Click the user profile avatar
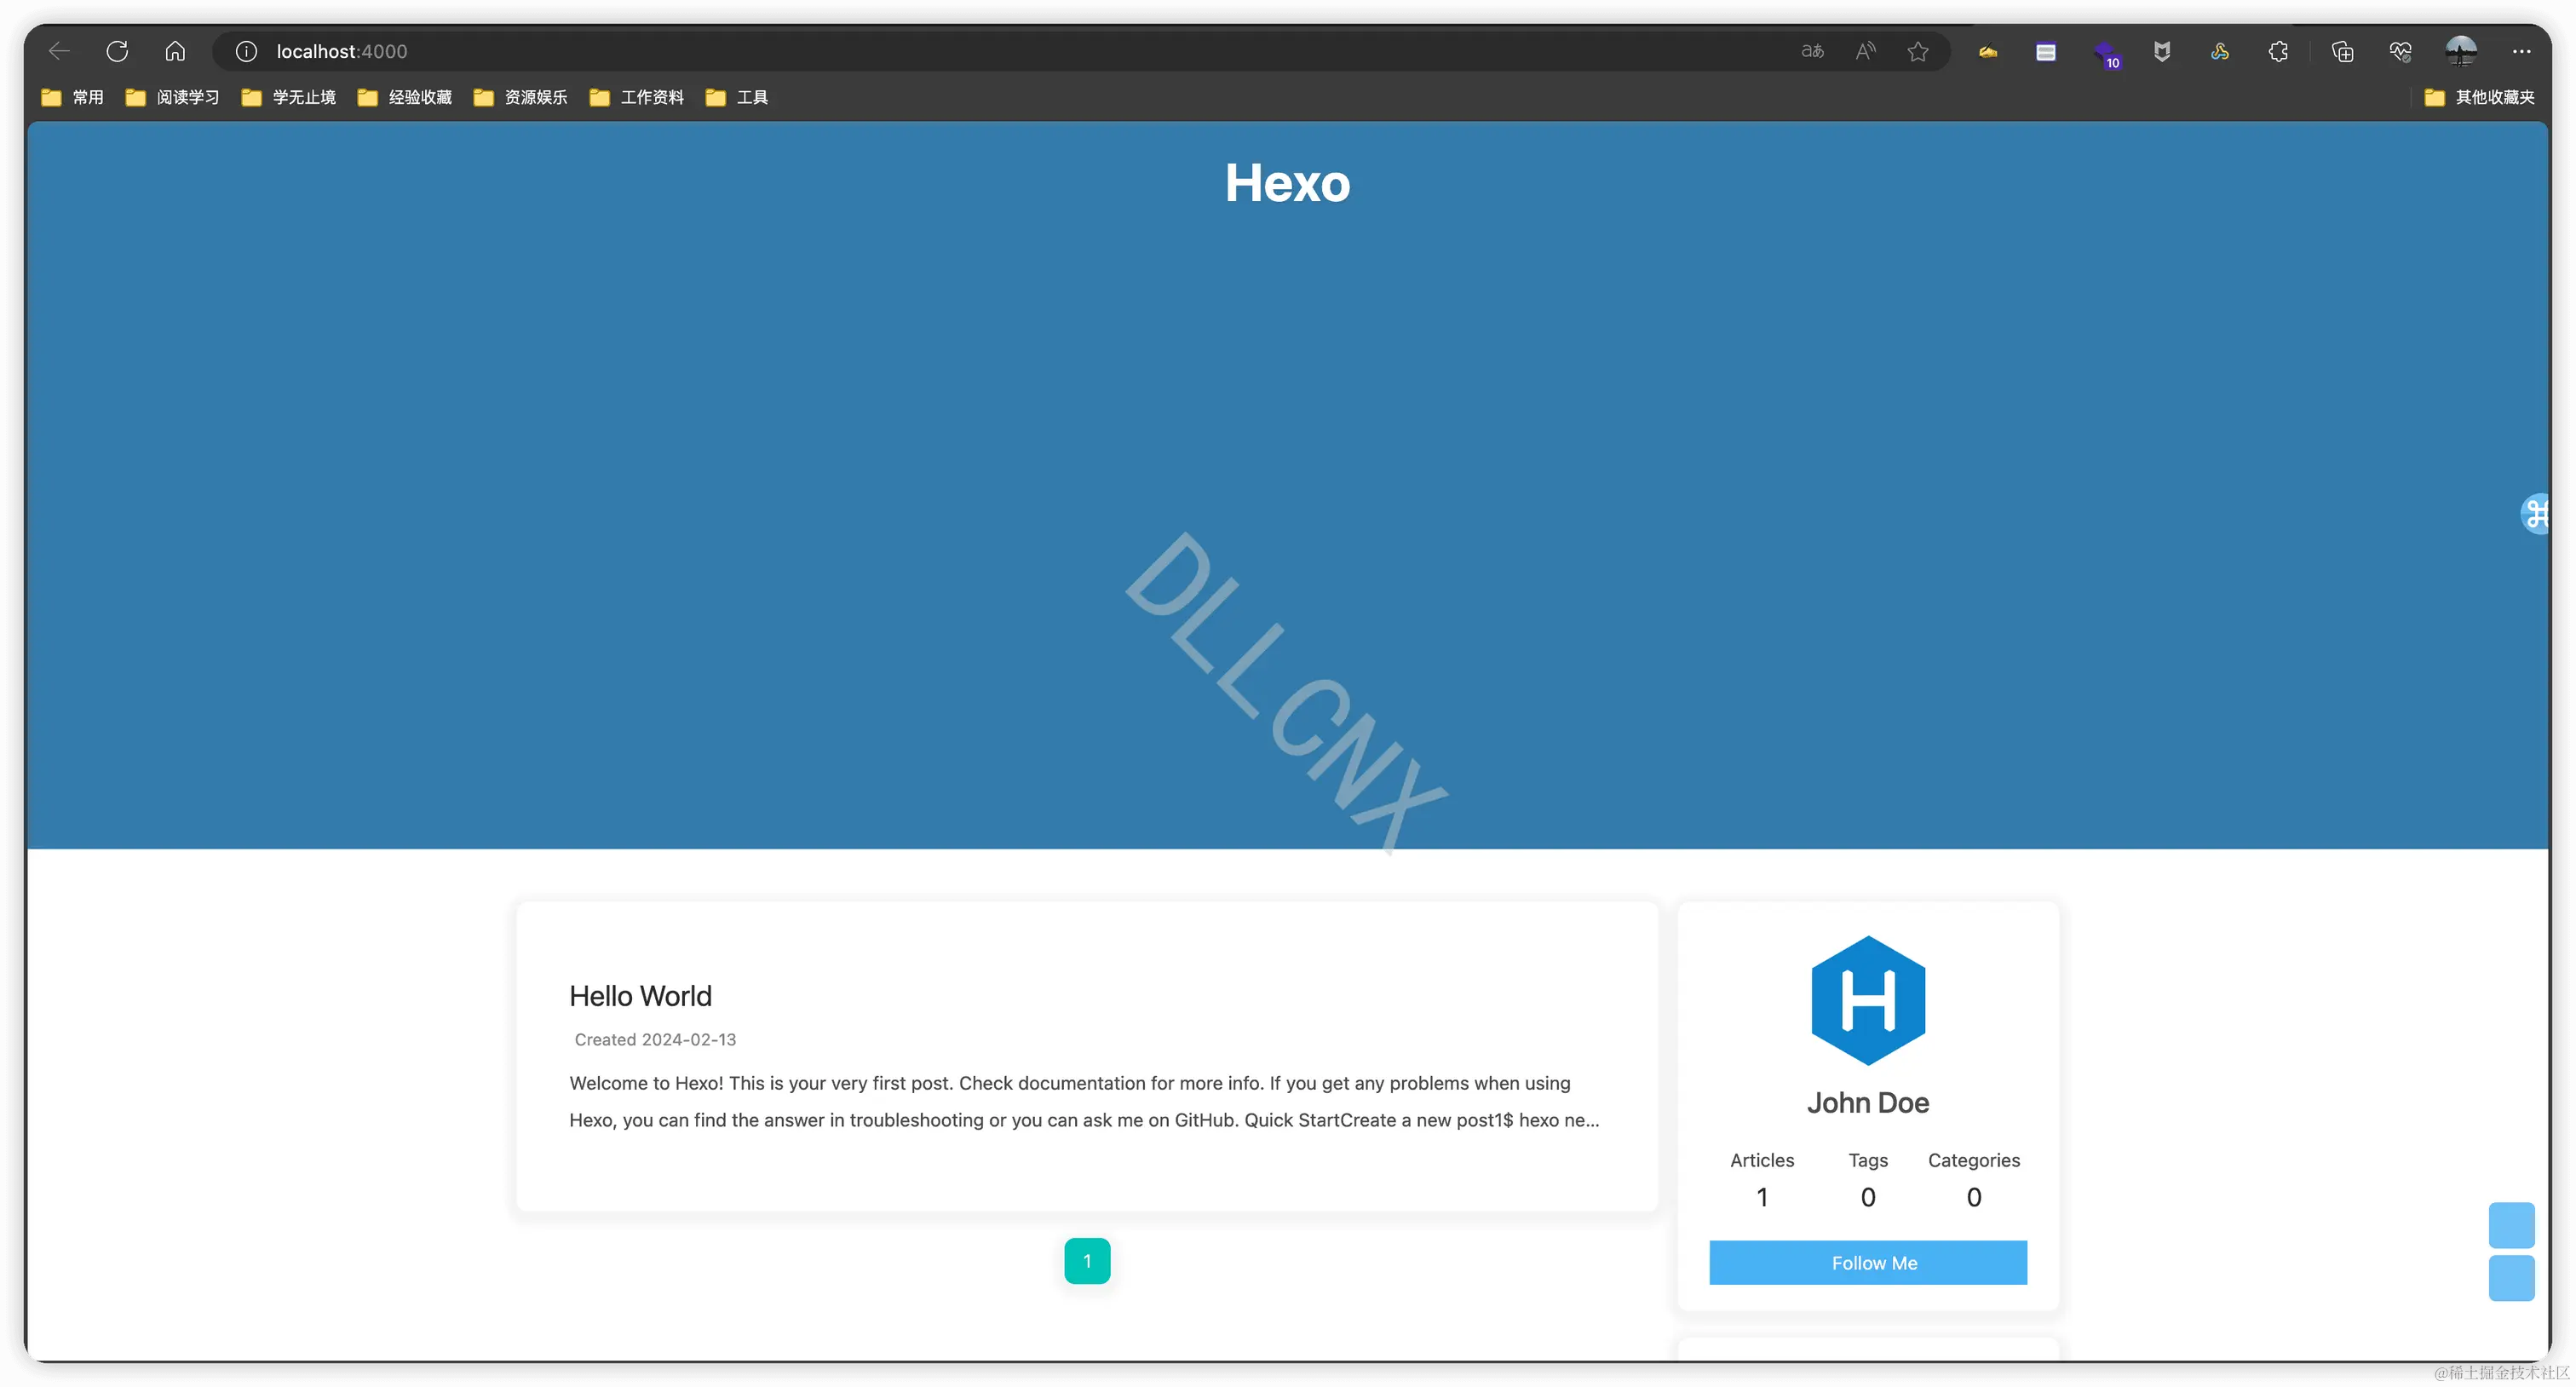Screen dimensions: 2576x1387 pyautogui.click(x=2461, y=51)
